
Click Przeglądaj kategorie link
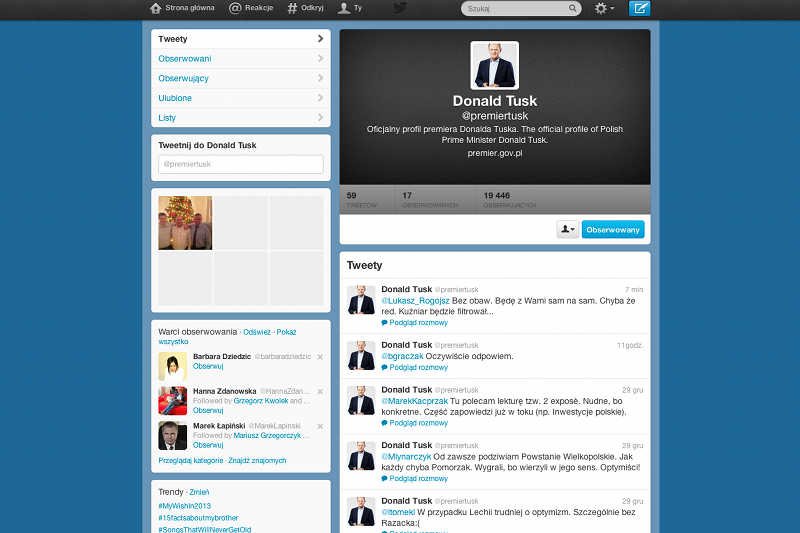click(x=191, y=461)
